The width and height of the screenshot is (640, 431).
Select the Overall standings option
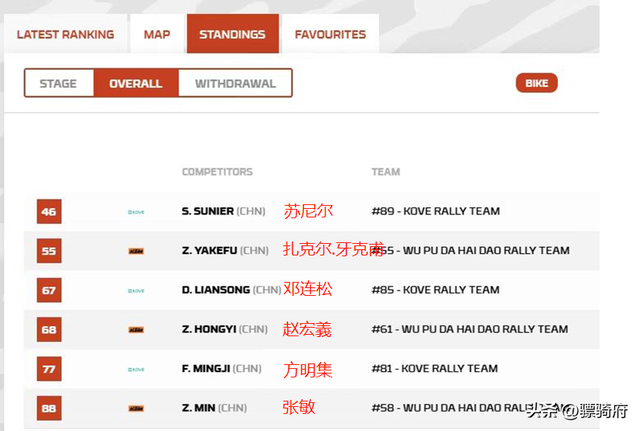pos(136,83)
